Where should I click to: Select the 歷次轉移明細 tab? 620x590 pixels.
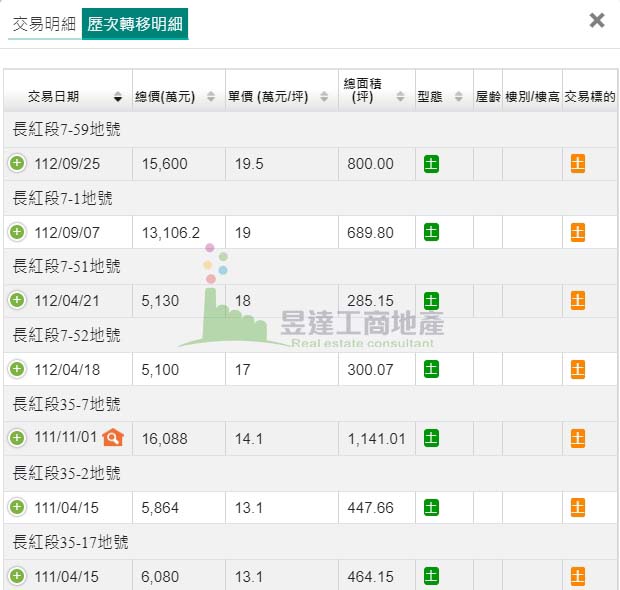[134, 24]
